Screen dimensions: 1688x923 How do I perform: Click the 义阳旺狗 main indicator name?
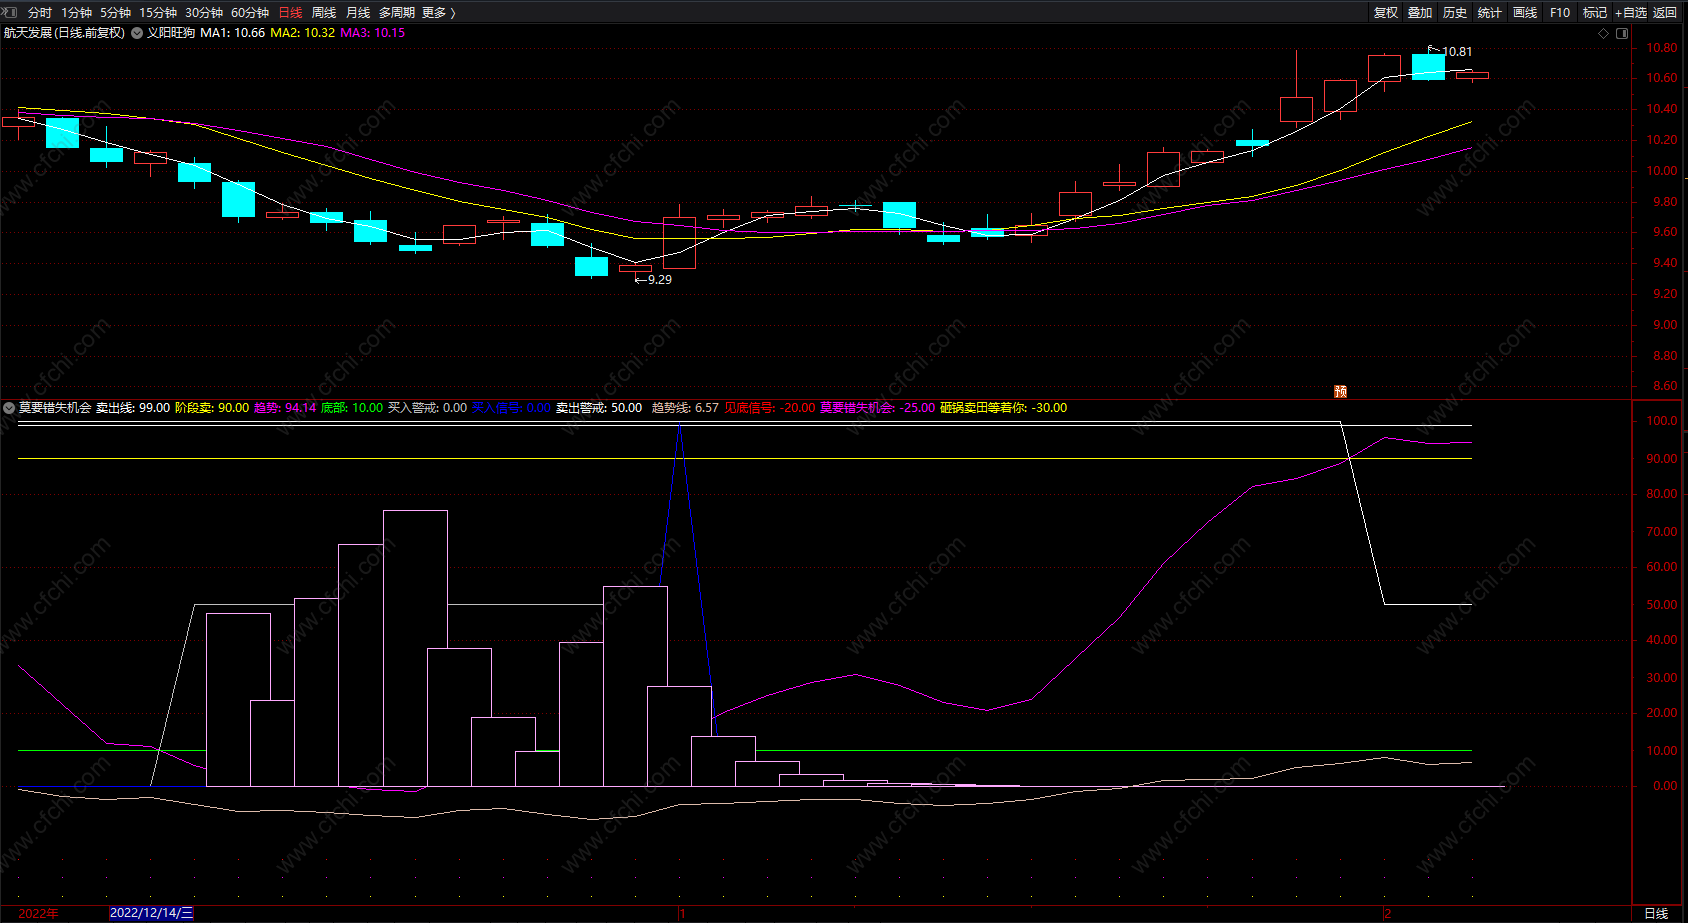click(171, 33)
